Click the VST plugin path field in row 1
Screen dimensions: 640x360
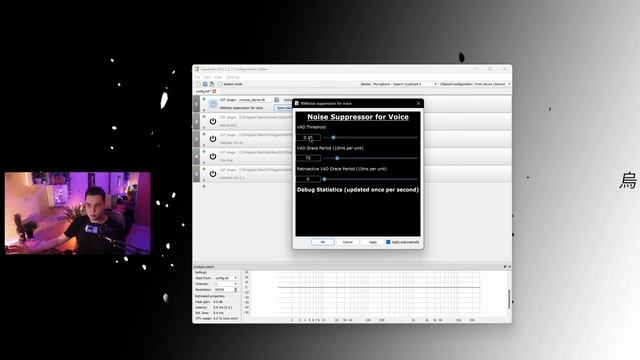[x=255, y=100]
